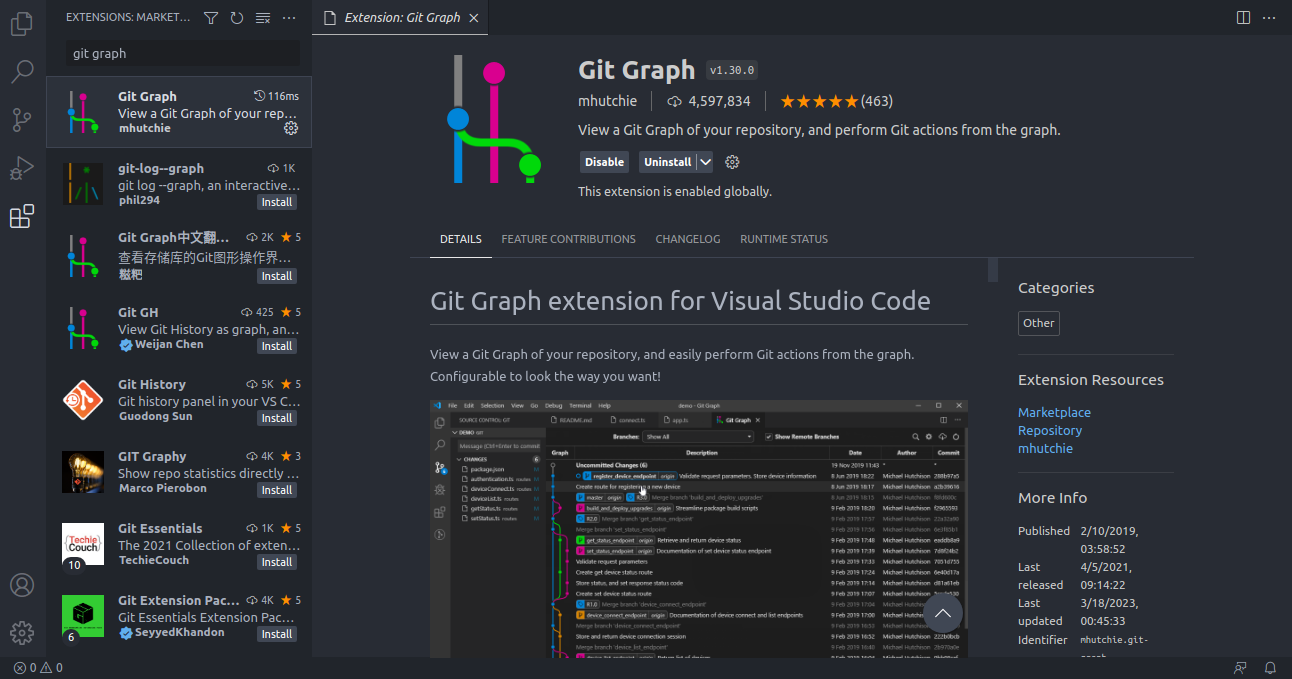Click the extensions search box

point(183,54)
